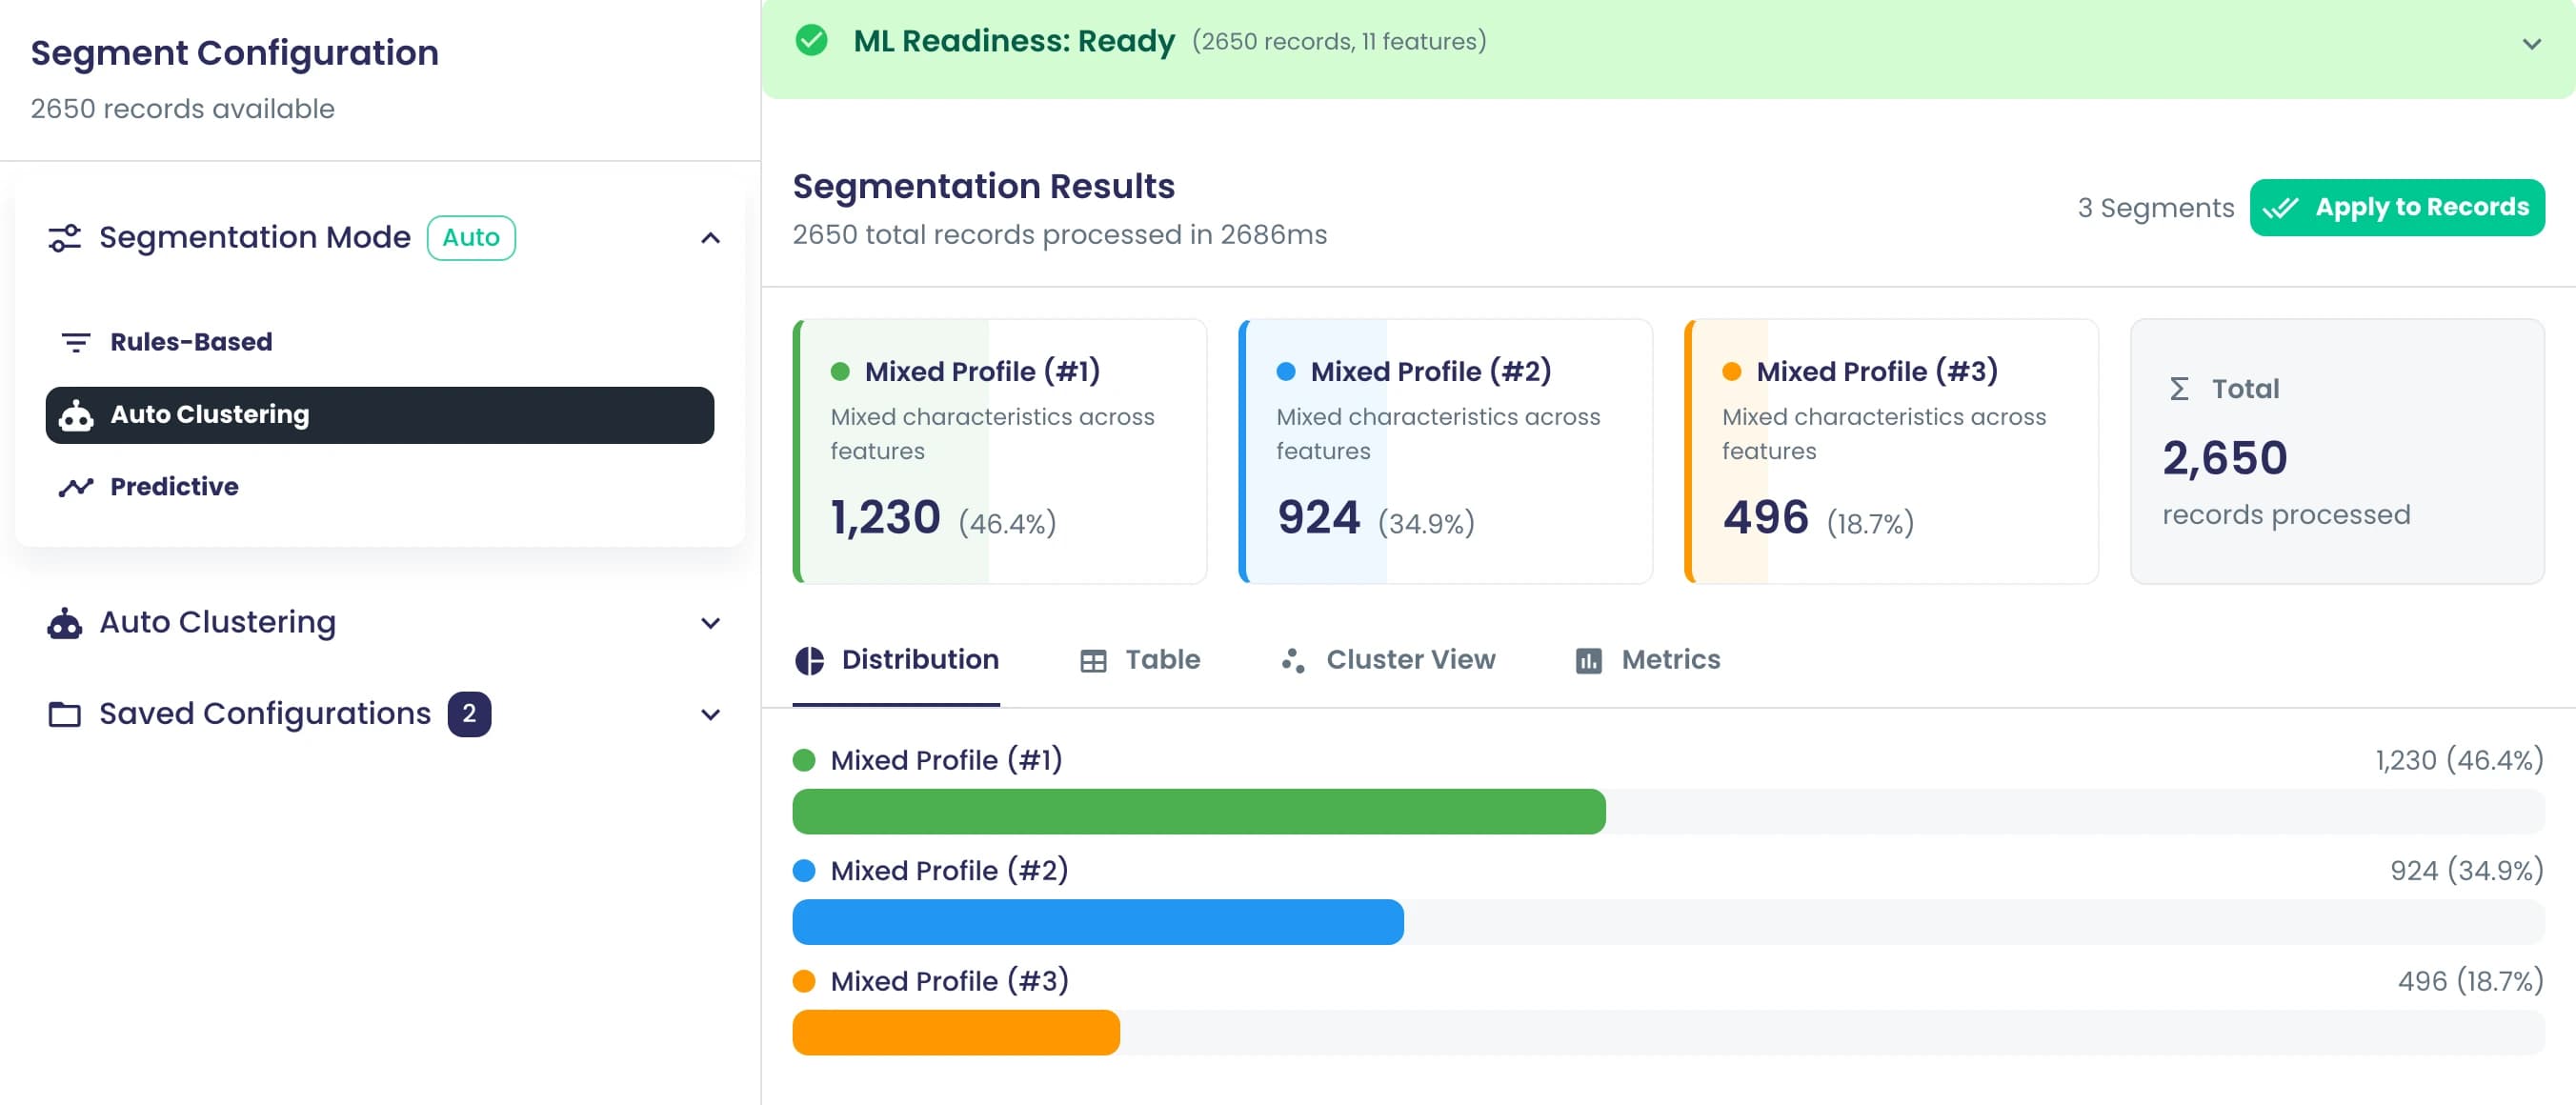Click the orange Mixed Profile (#3) distribution bar
This screenshot has height=1105, width=2576.
click(956, 1033)
